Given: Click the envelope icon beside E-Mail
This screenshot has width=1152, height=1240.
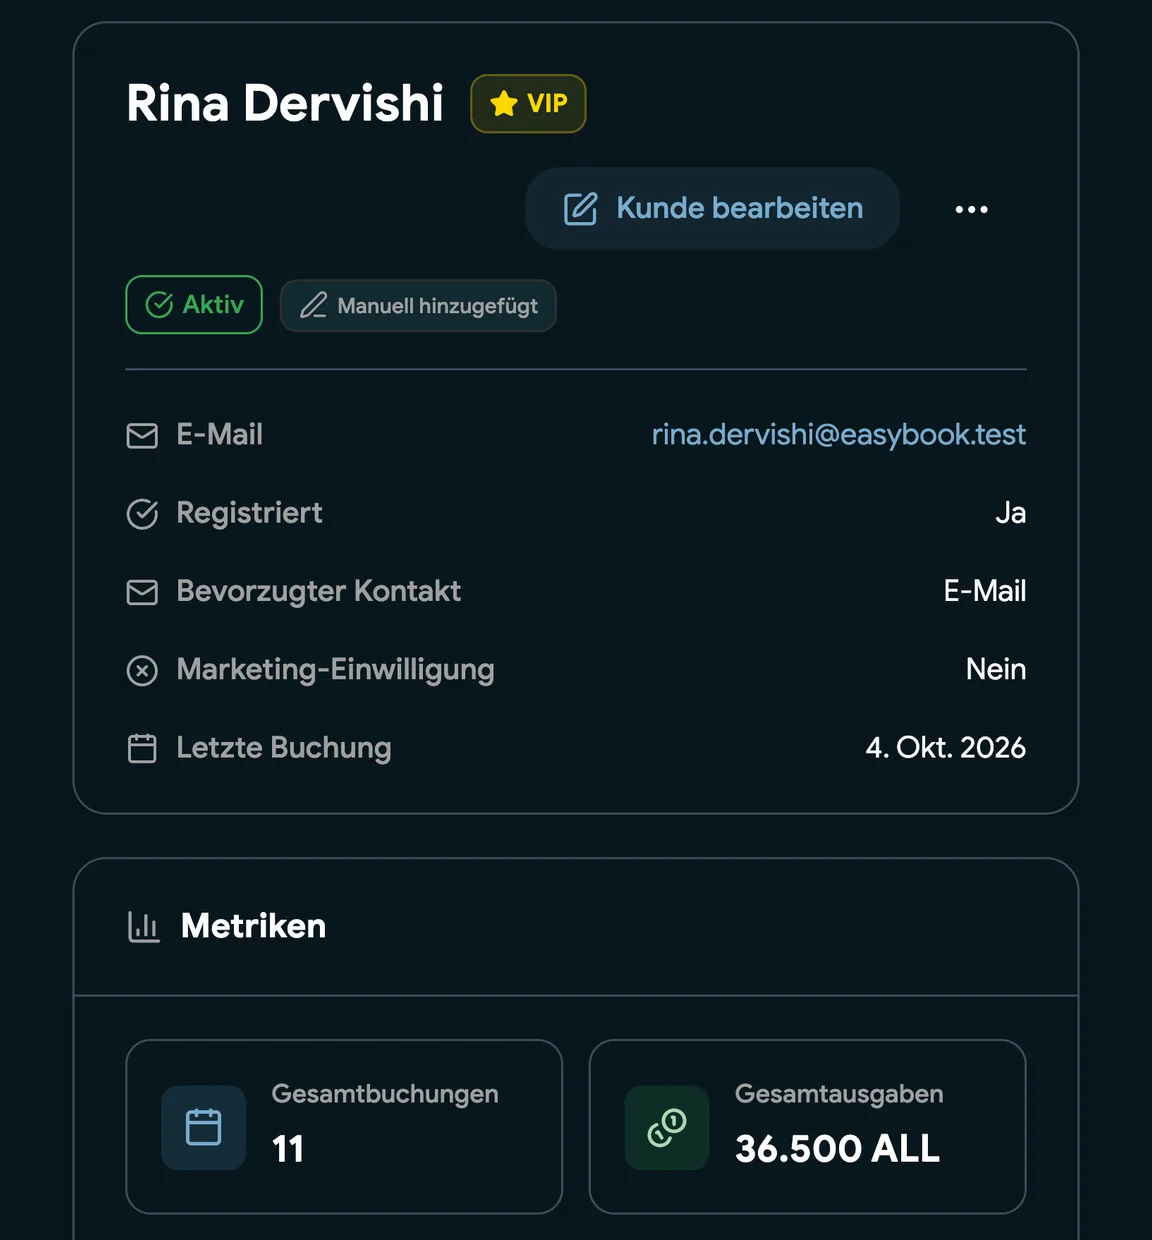Looking at the screenshot, I should pyautogui.click(x=142, y=436).
